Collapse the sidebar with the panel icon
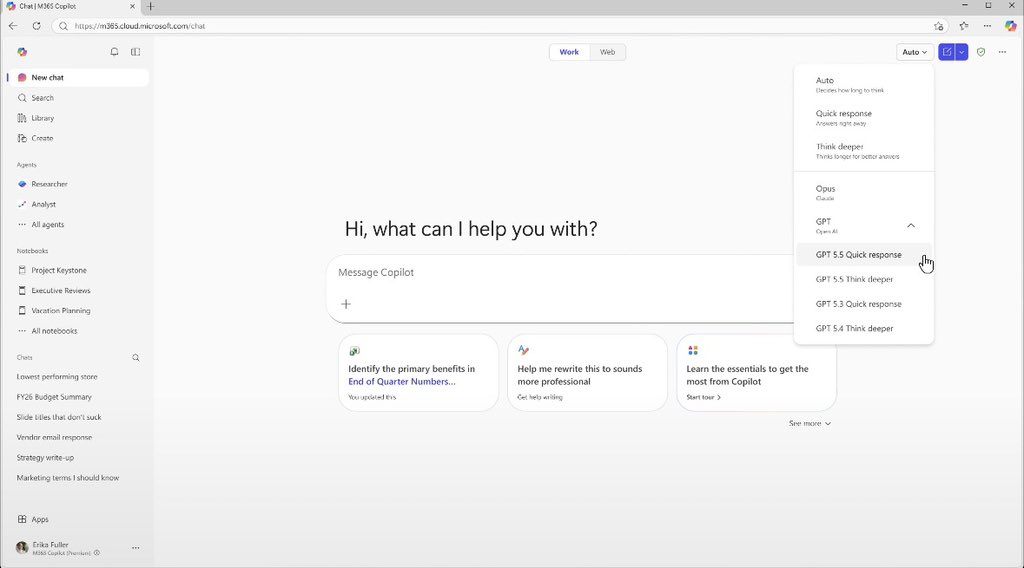The image size is (1024, 568). click(135, 52)
